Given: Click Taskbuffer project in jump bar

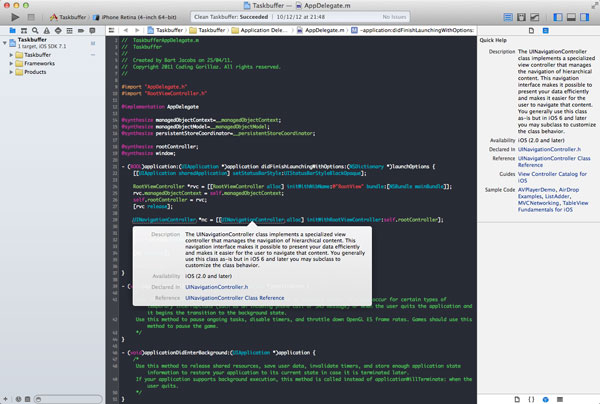Looking at the screenshot, I should 165,30.
